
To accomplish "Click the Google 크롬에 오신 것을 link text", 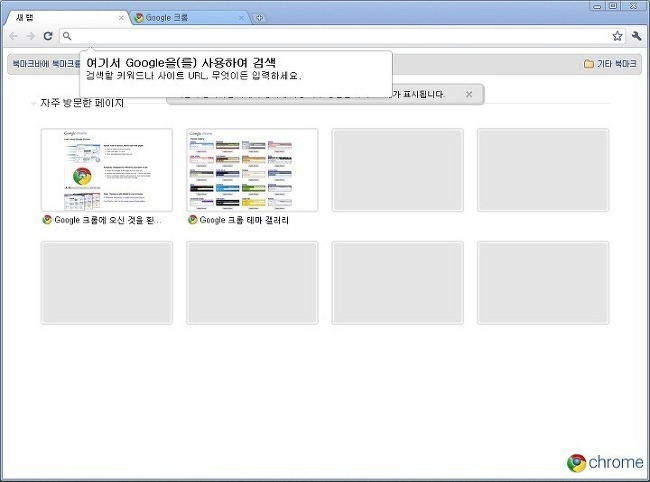I will 108,220.
